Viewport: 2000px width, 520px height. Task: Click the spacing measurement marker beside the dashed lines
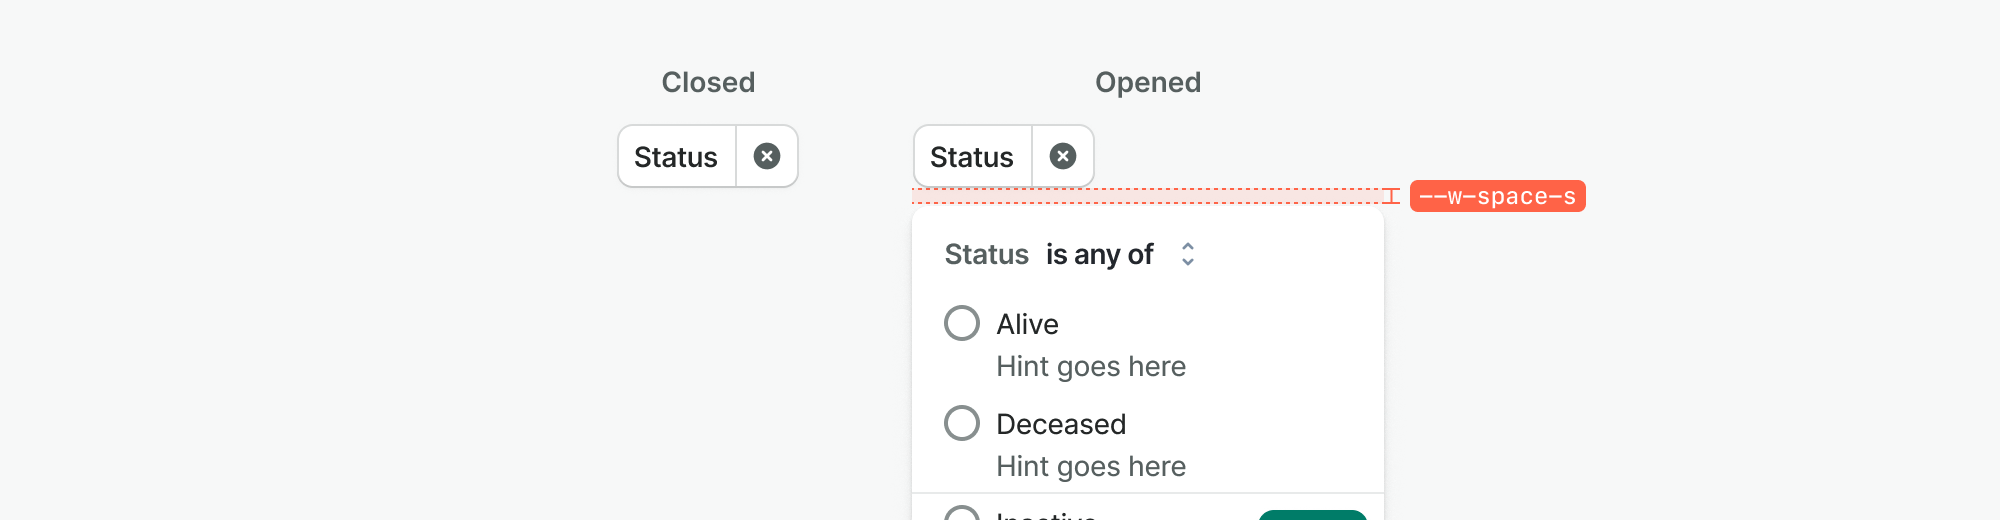tap(1391, 196)
